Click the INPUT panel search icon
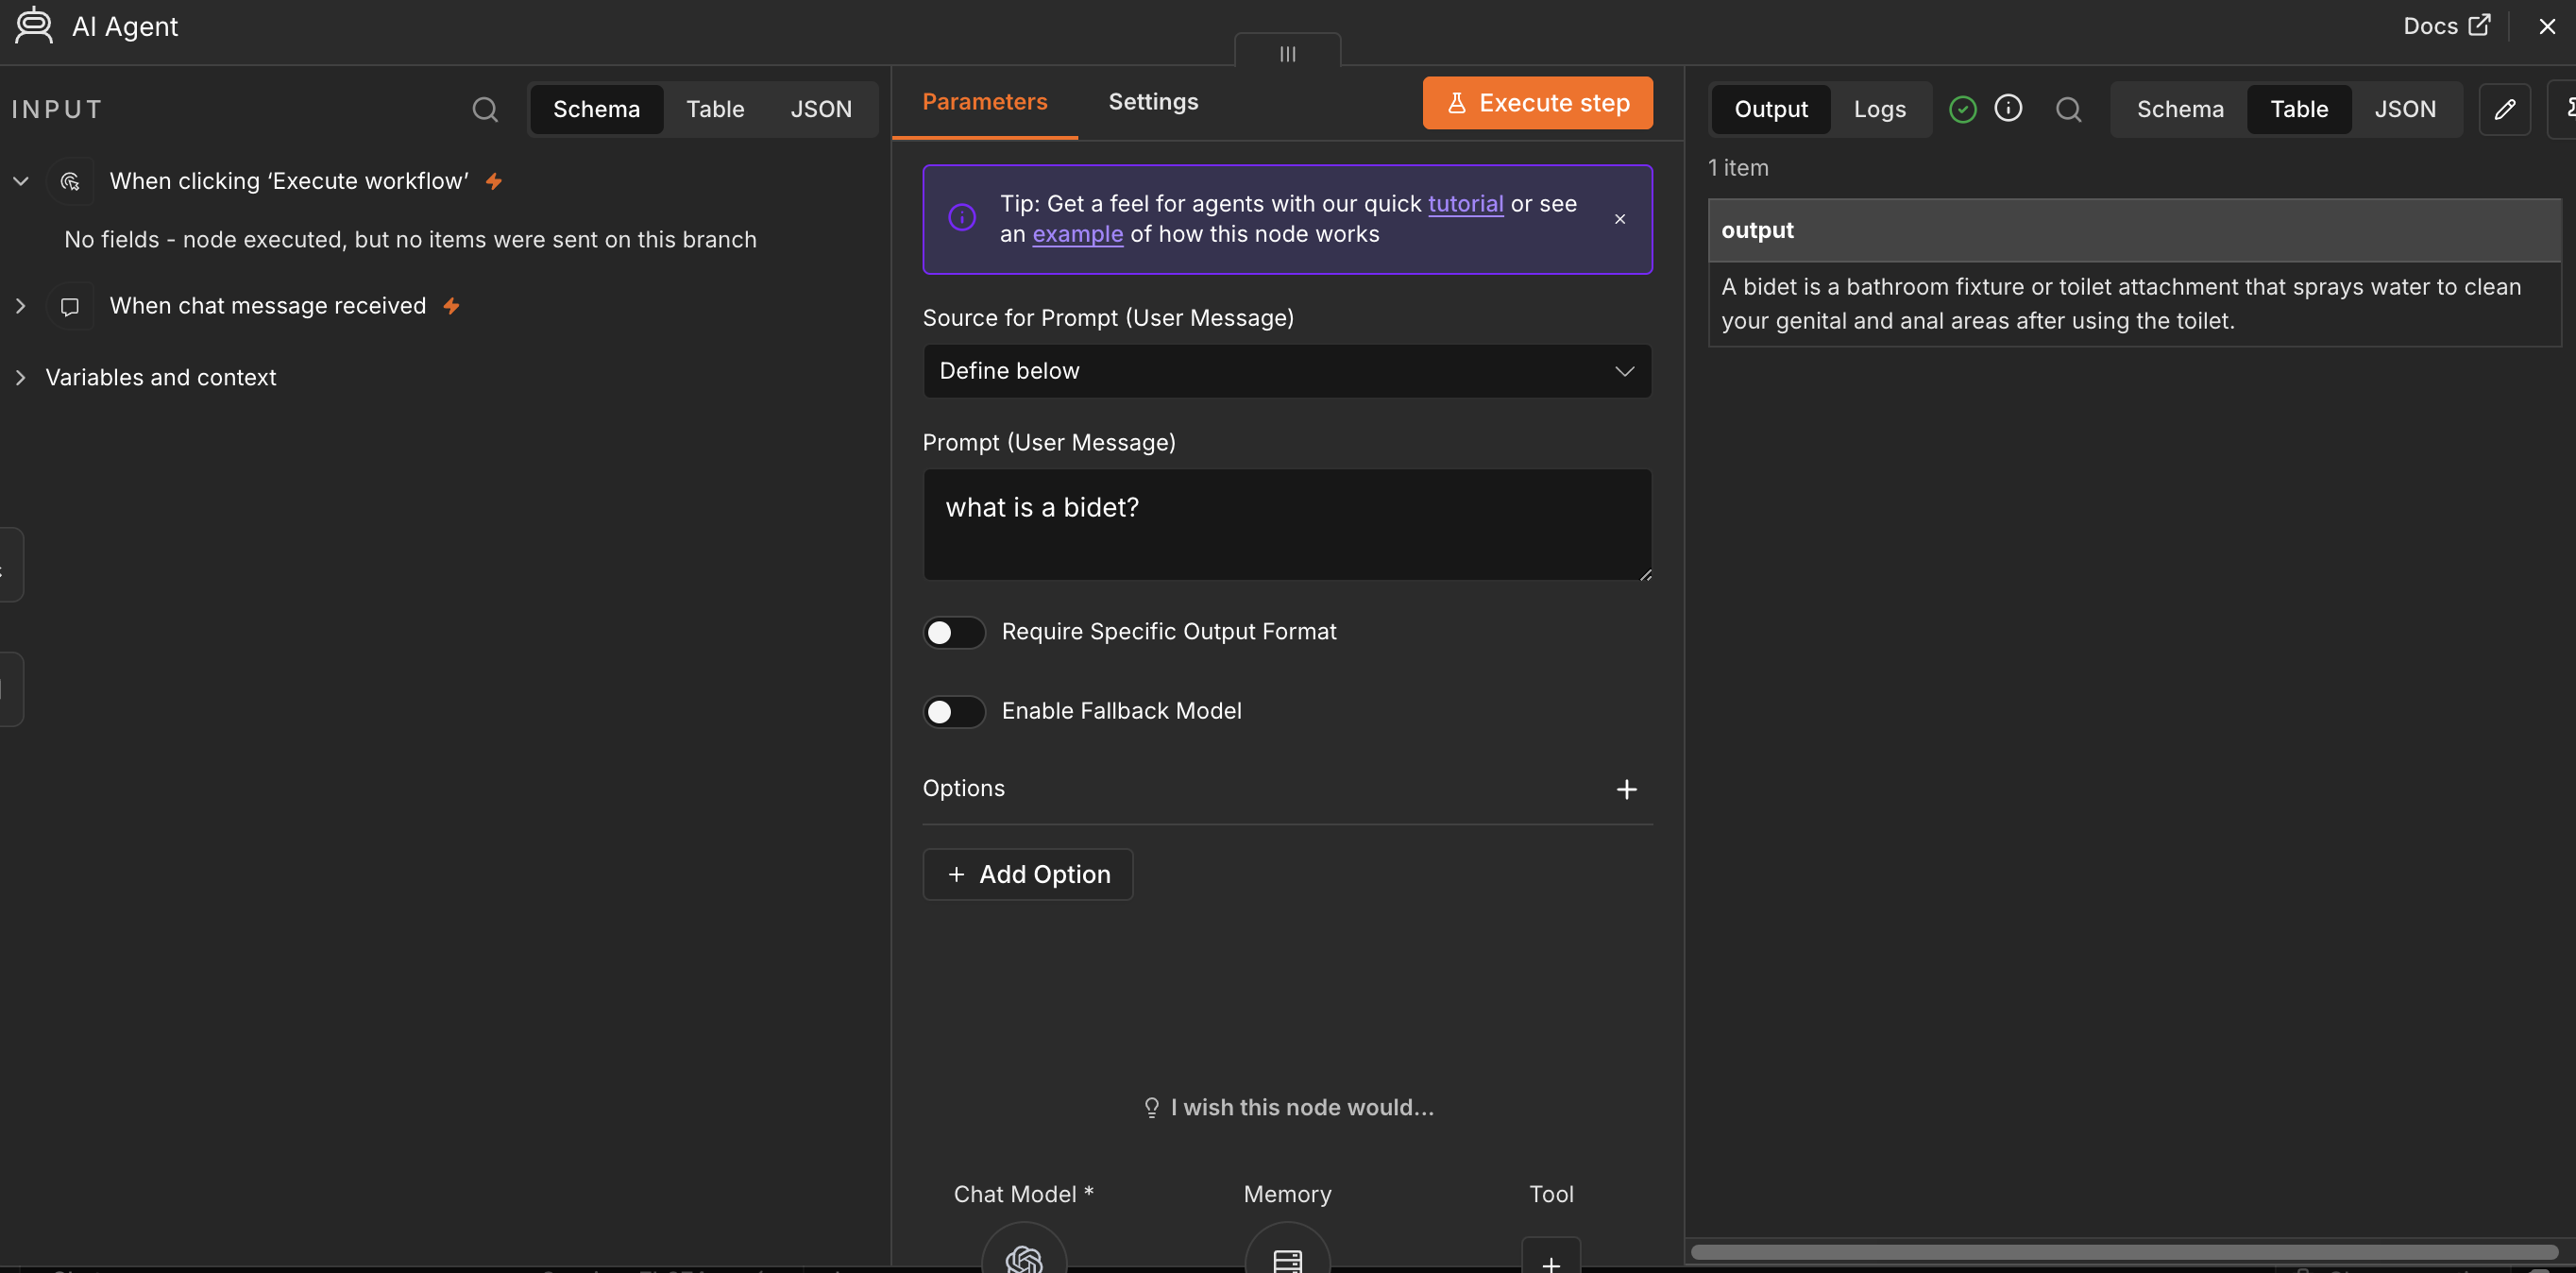This screenshot has height=1273, width=2576. click(x=485, y=109)
